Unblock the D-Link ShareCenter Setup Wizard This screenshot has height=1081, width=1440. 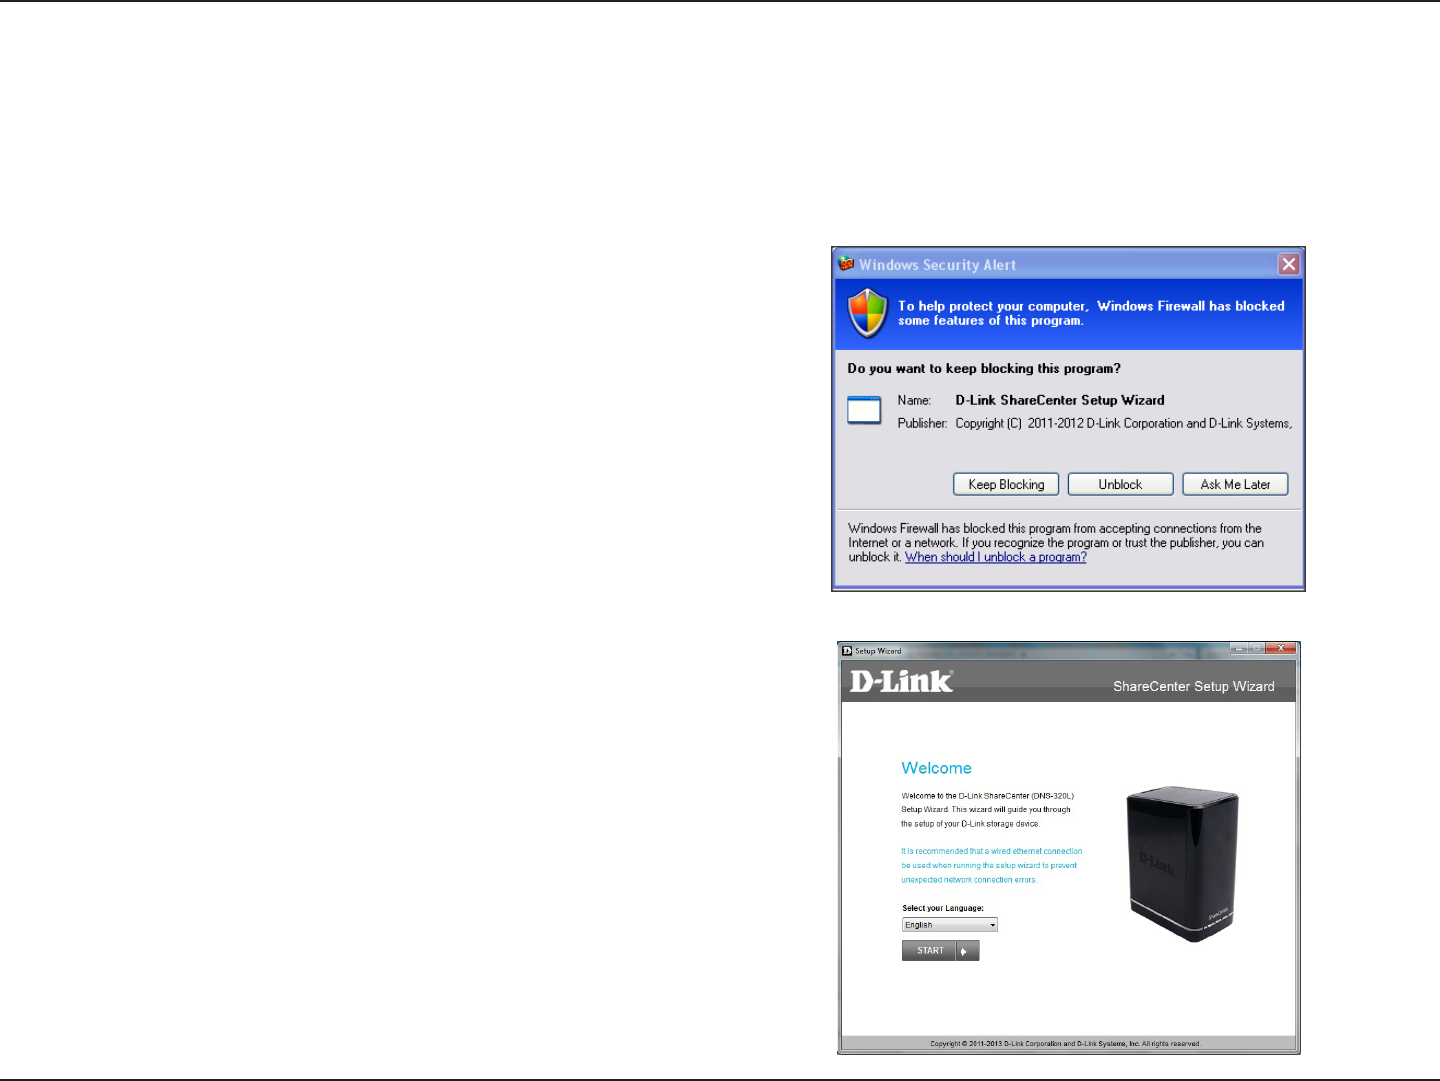pyautogui.click(x=1120, y=484)
